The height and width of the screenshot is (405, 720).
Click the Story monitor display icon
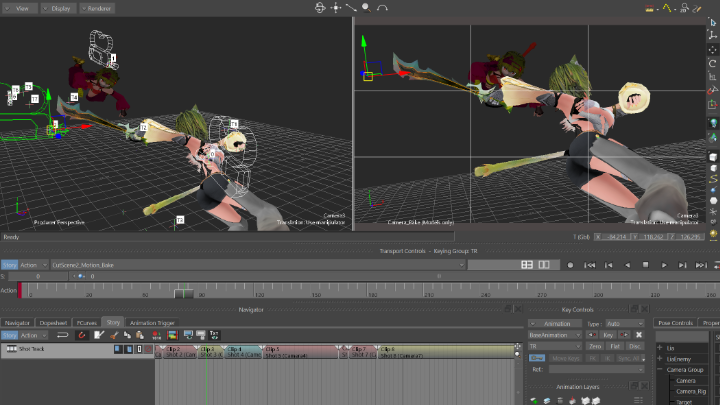[188, 335]
